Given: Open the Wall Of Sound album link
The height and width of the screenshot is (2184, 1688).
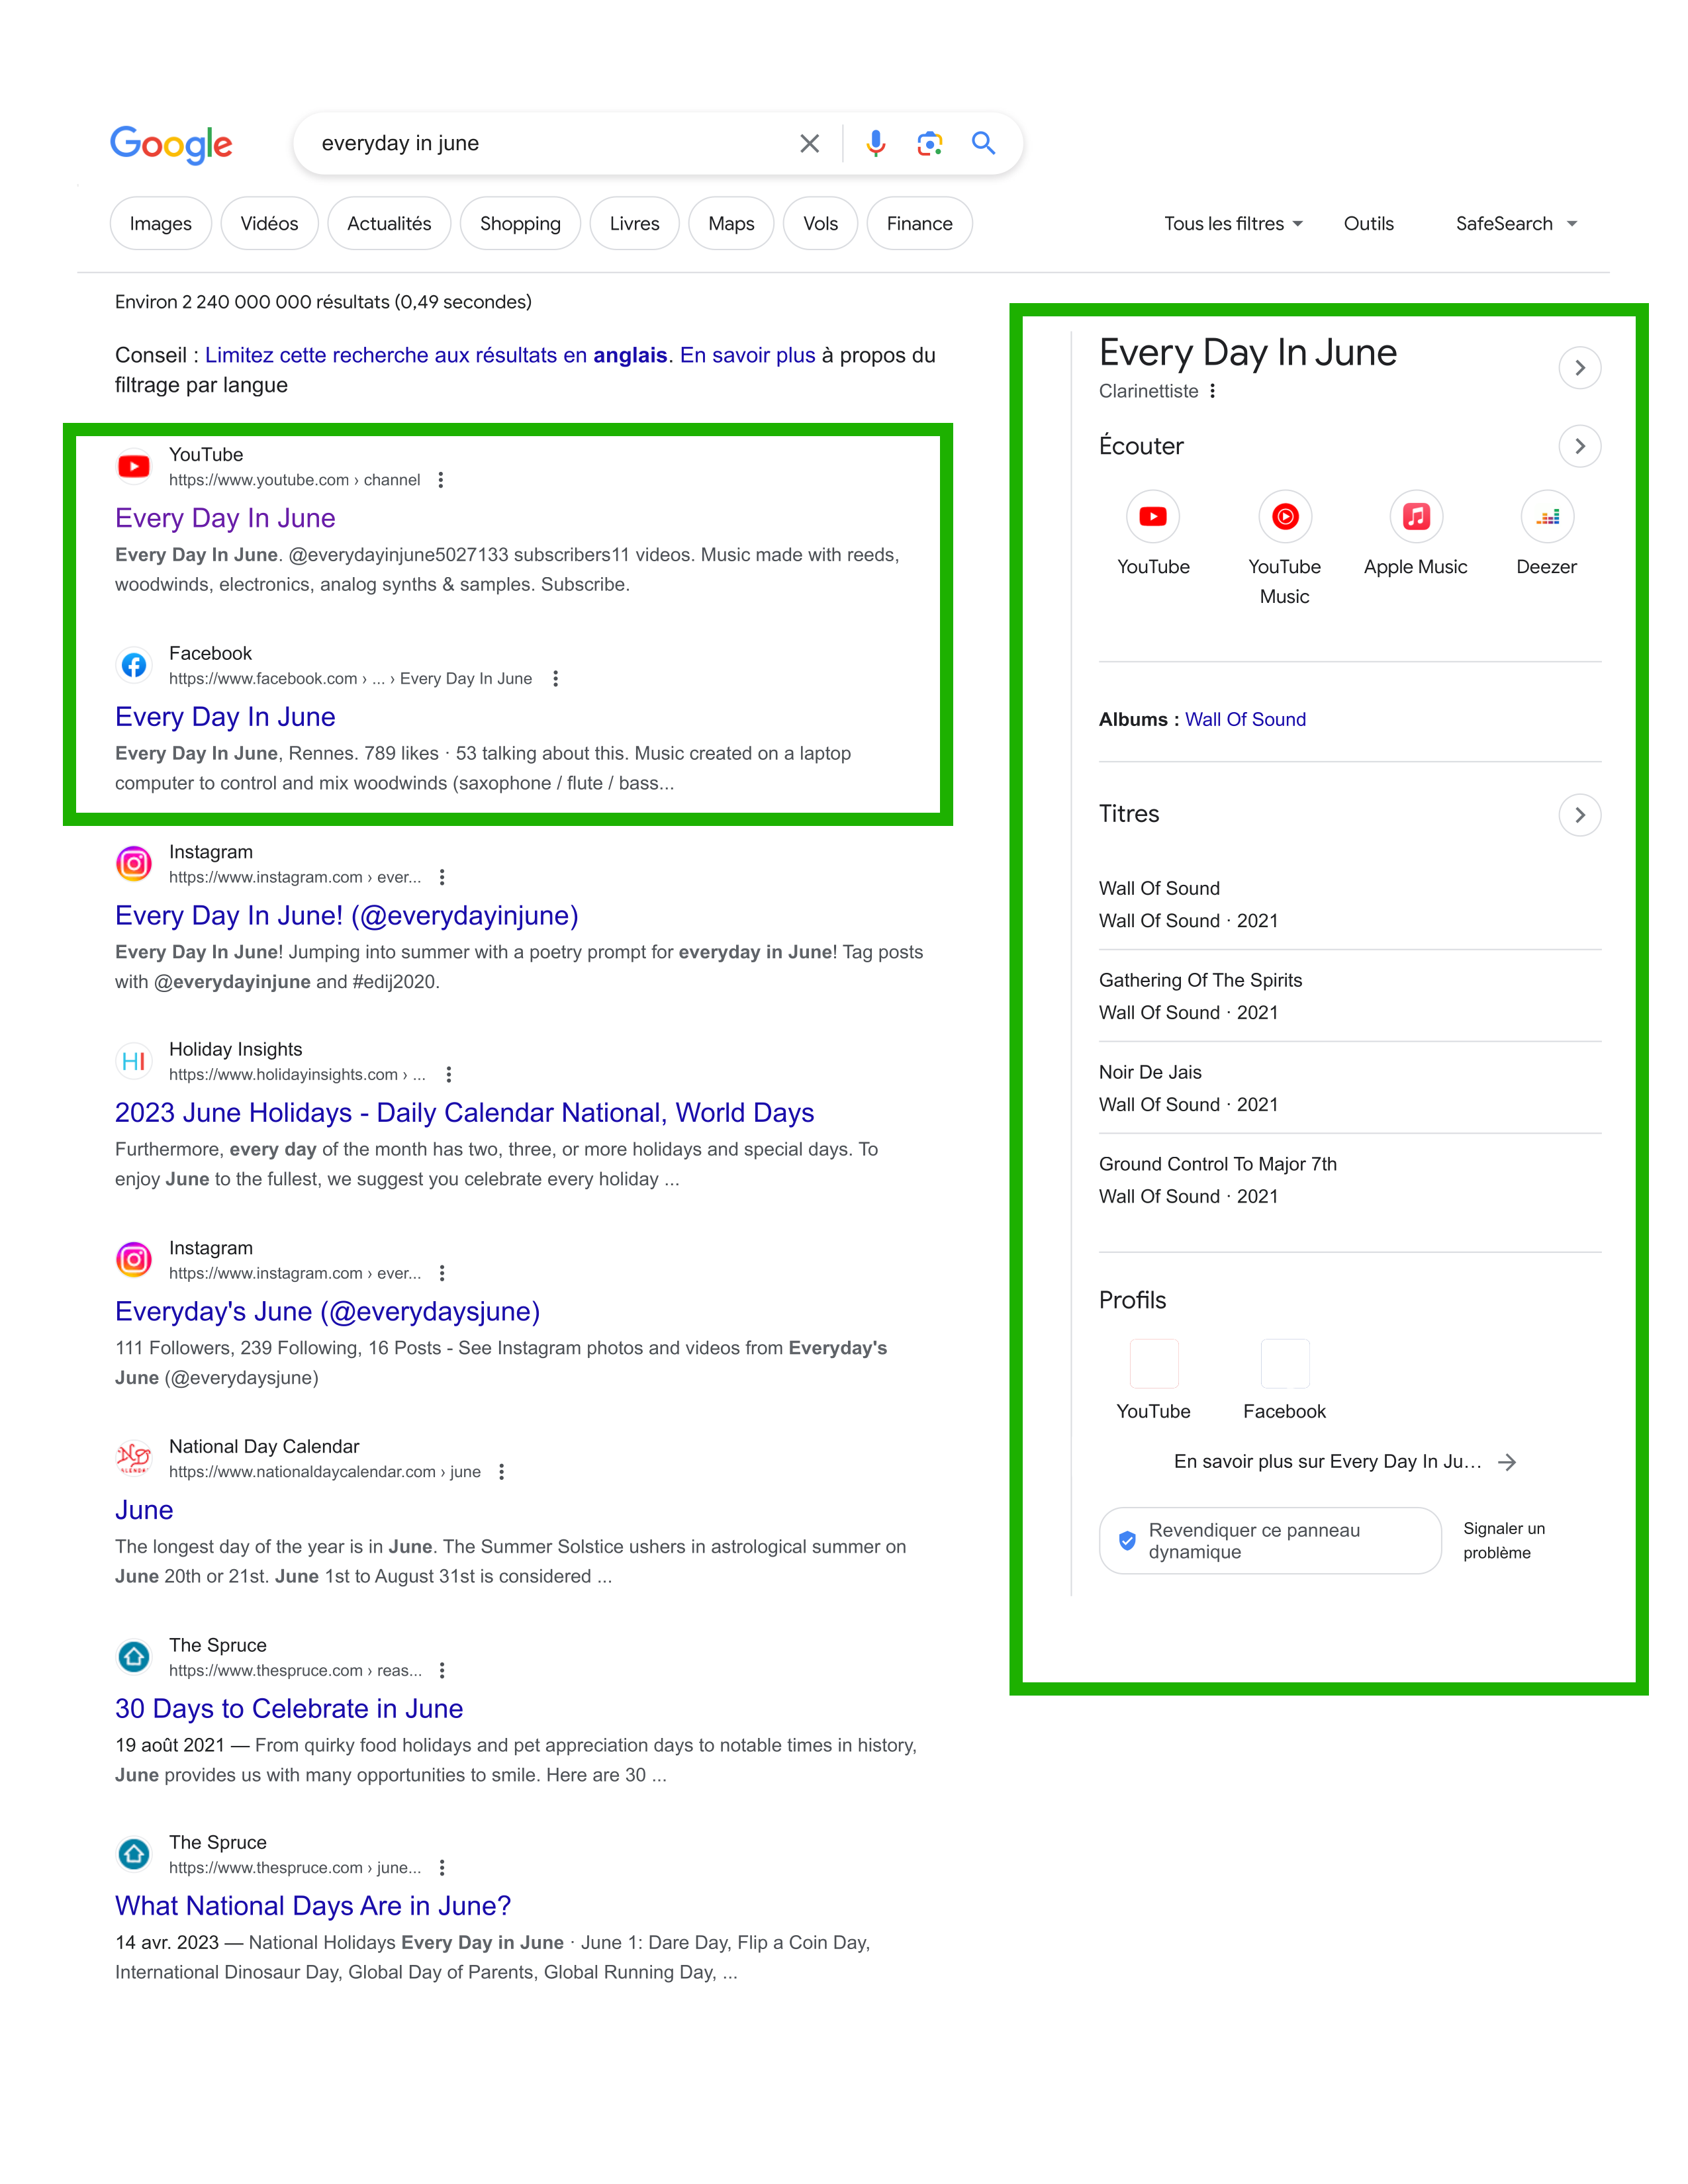Looking at the screenshot, I should [1245, 720].
